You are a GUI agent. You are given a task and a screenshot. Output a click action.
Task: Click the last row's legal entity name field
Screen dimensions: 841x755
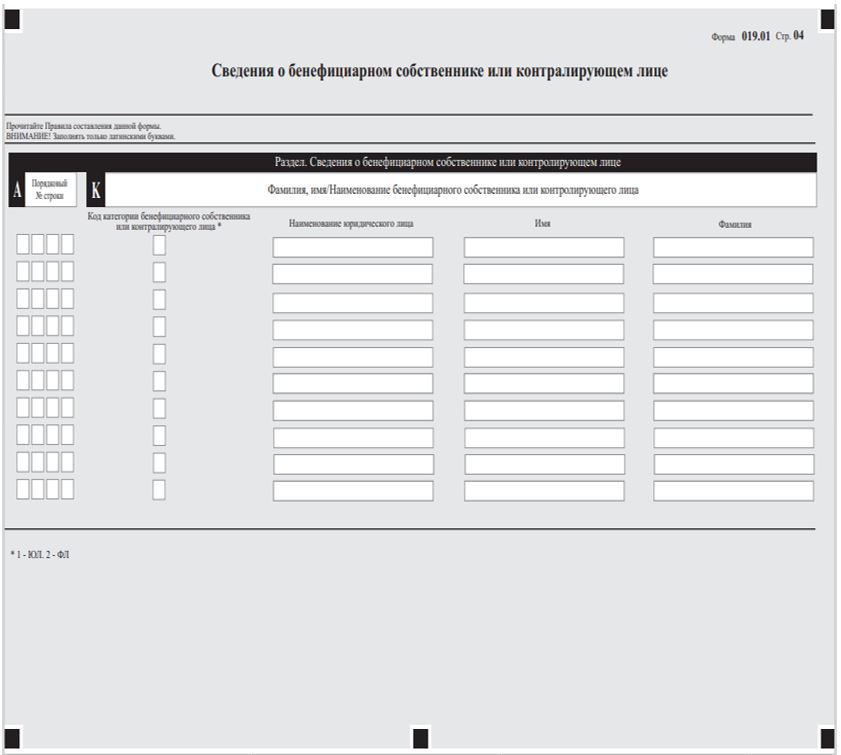pyautogui.click(x=352, y=491)
